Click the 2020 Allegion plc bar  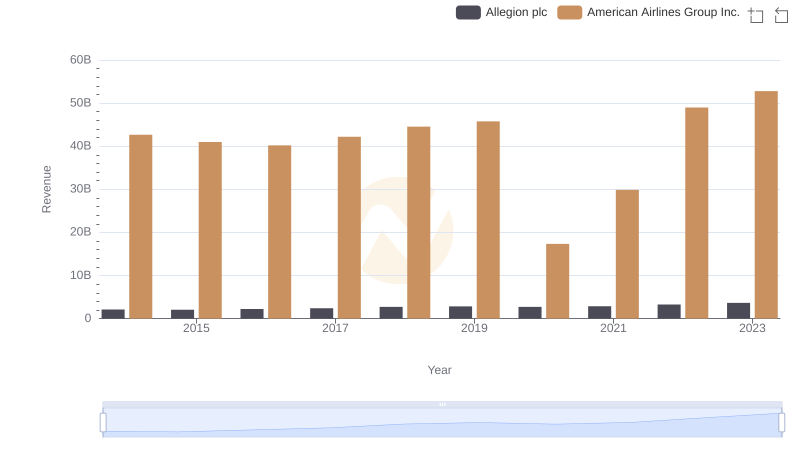pyautogui.click(x=530, y=313)
